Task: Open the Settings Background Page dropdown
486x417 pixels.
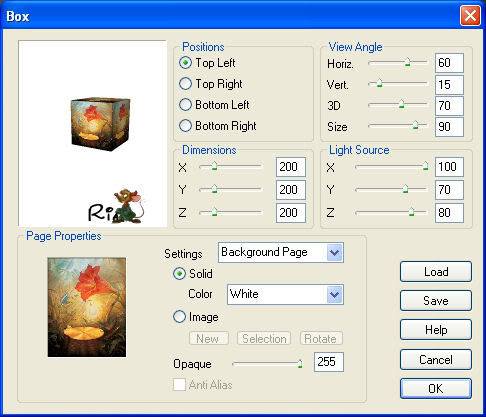Action: (x=281, y=252)
